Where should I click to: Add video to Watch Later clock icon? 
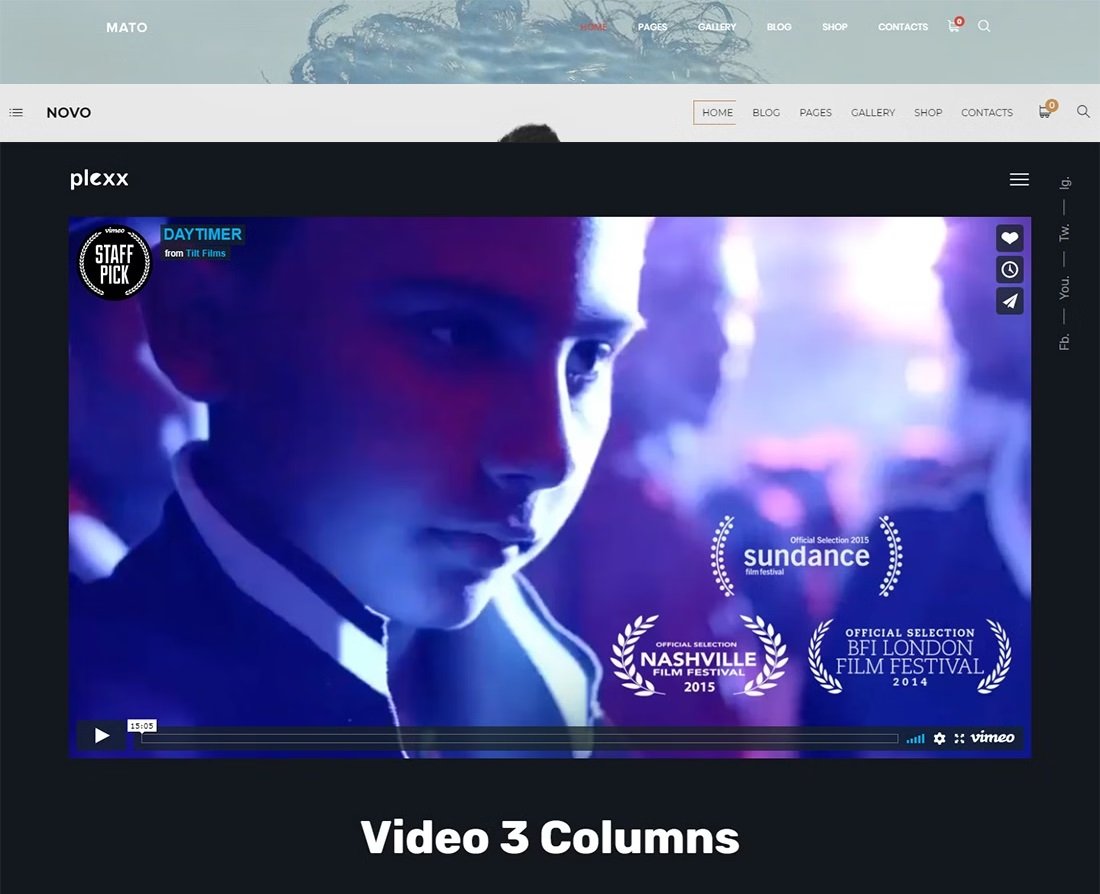pyautogui.click(x=1010, y=269)
